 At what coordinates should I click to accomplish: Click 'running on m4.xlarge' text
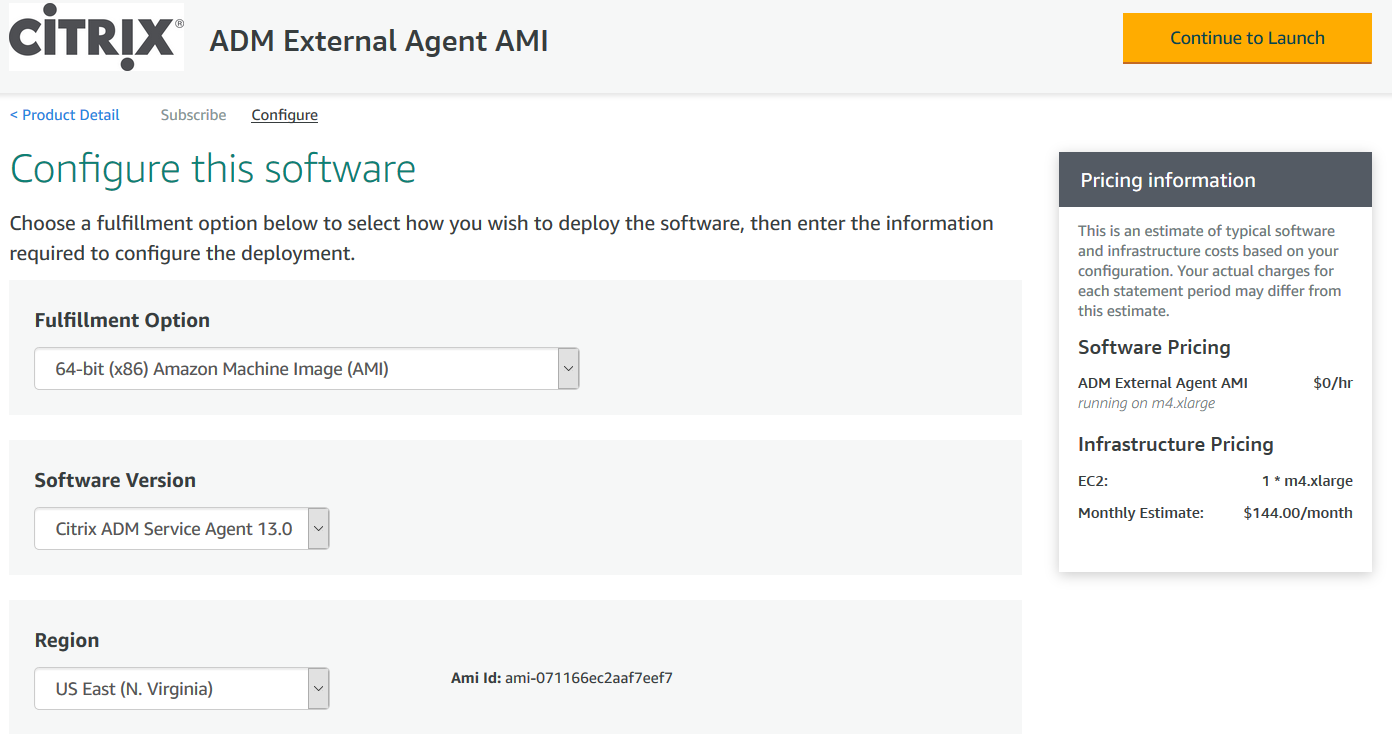[x=1146, y=403]
